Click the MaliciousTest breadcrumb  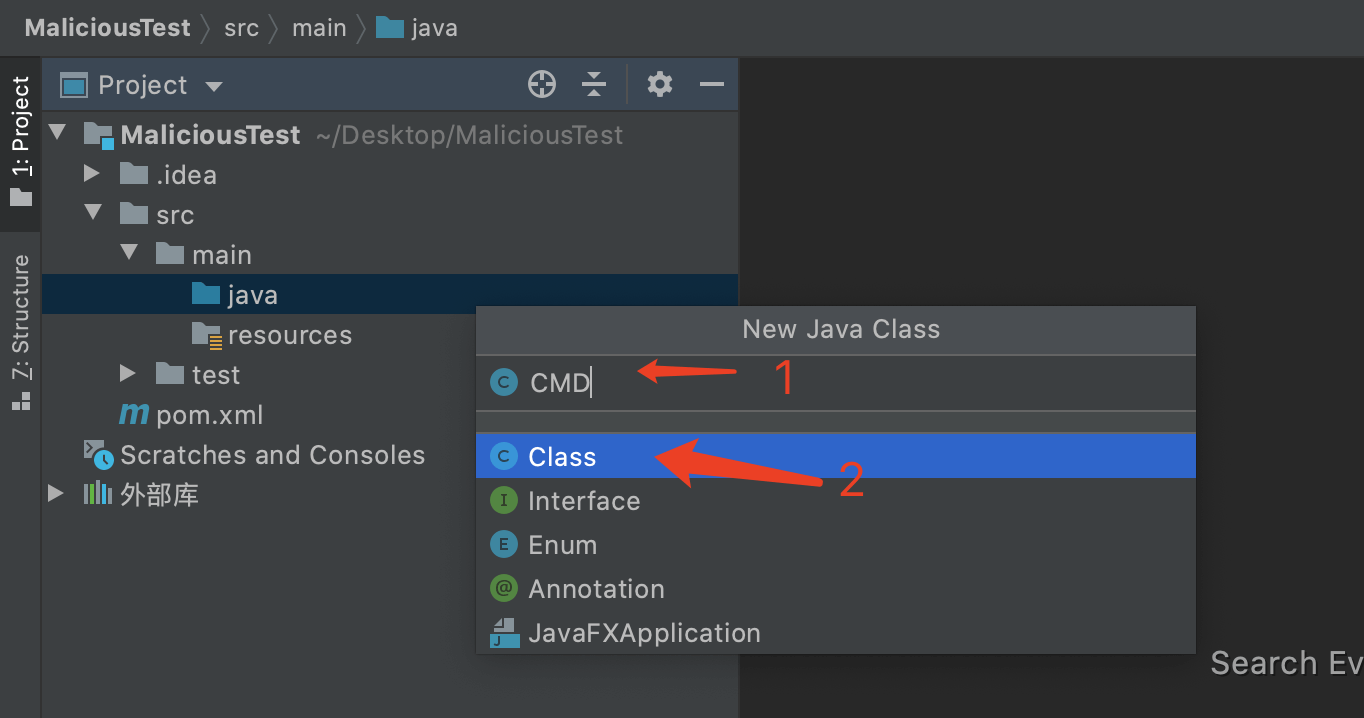107,28
